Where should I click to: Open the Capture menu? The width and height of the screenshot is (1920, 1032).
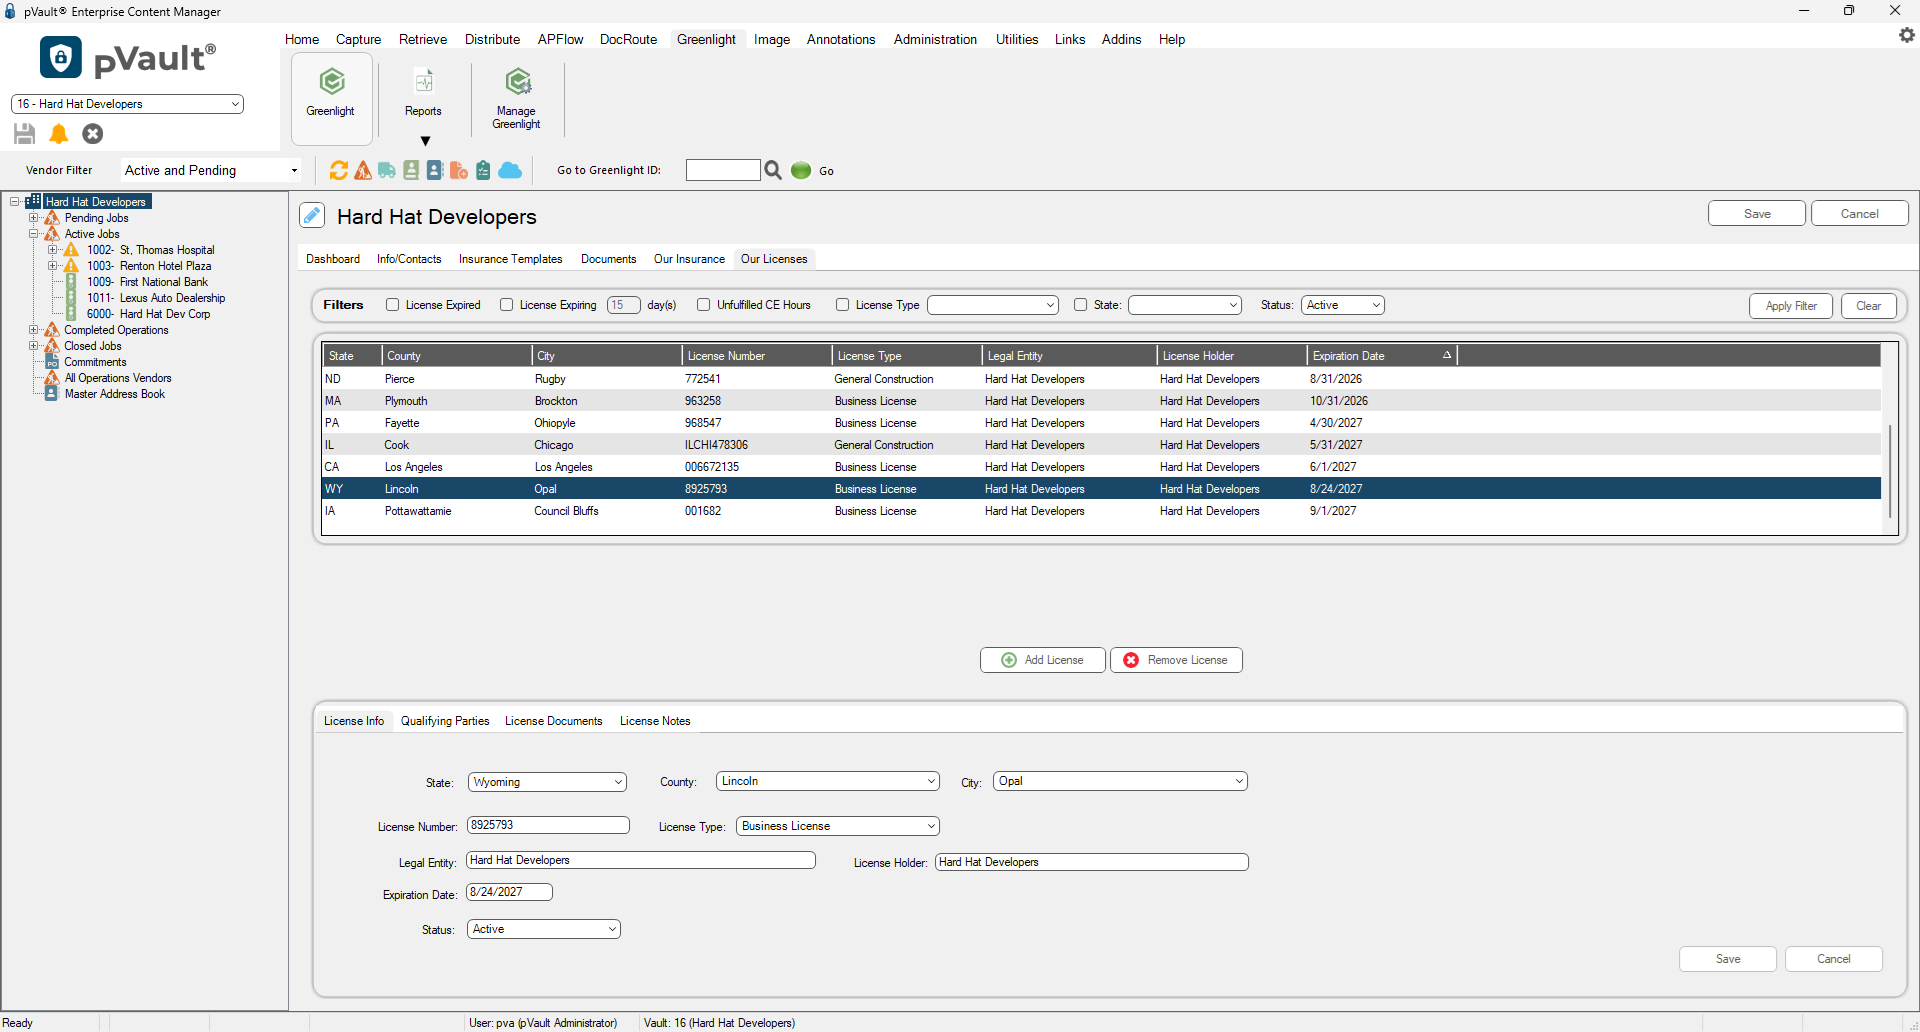358,39
